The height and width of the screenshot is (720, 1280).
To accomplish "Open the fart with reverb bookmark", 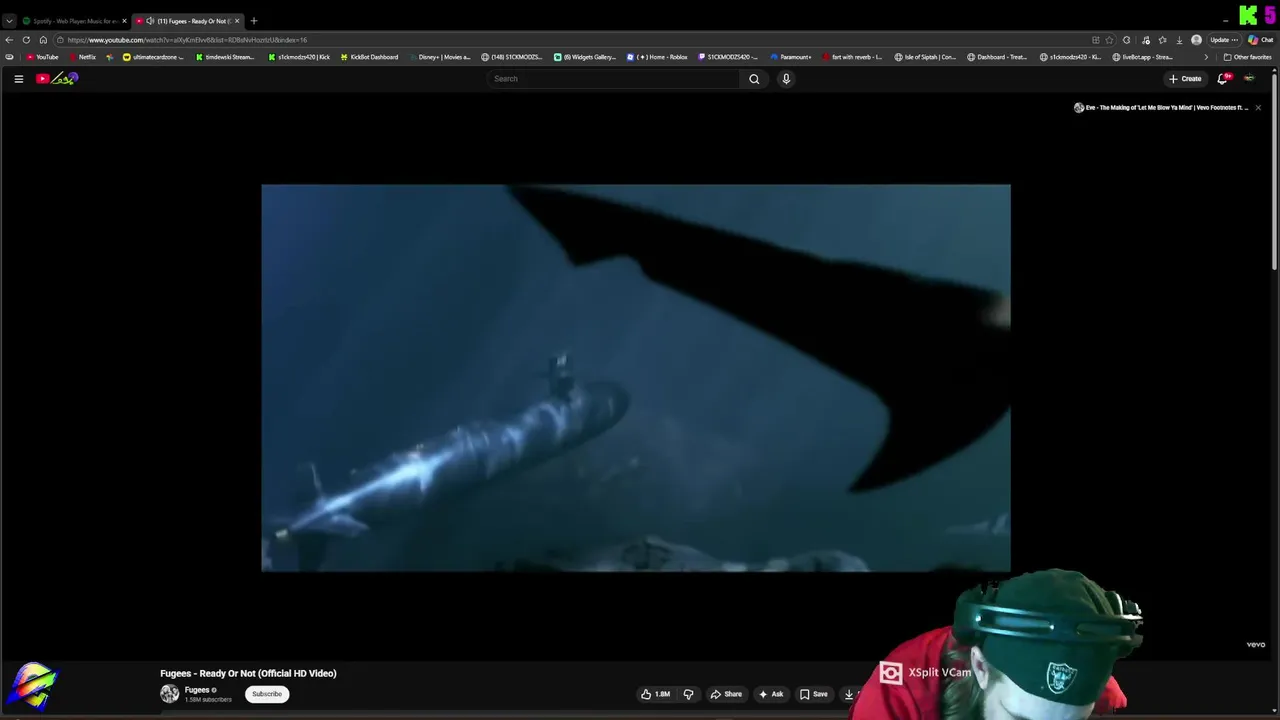I will (852, 57).
